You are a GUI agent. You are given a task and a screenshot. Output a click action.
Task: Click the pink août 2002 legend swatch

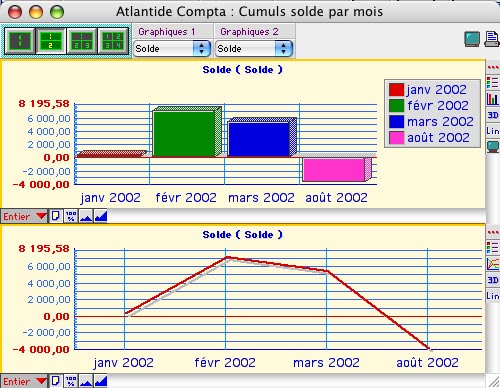click(396, 138)
